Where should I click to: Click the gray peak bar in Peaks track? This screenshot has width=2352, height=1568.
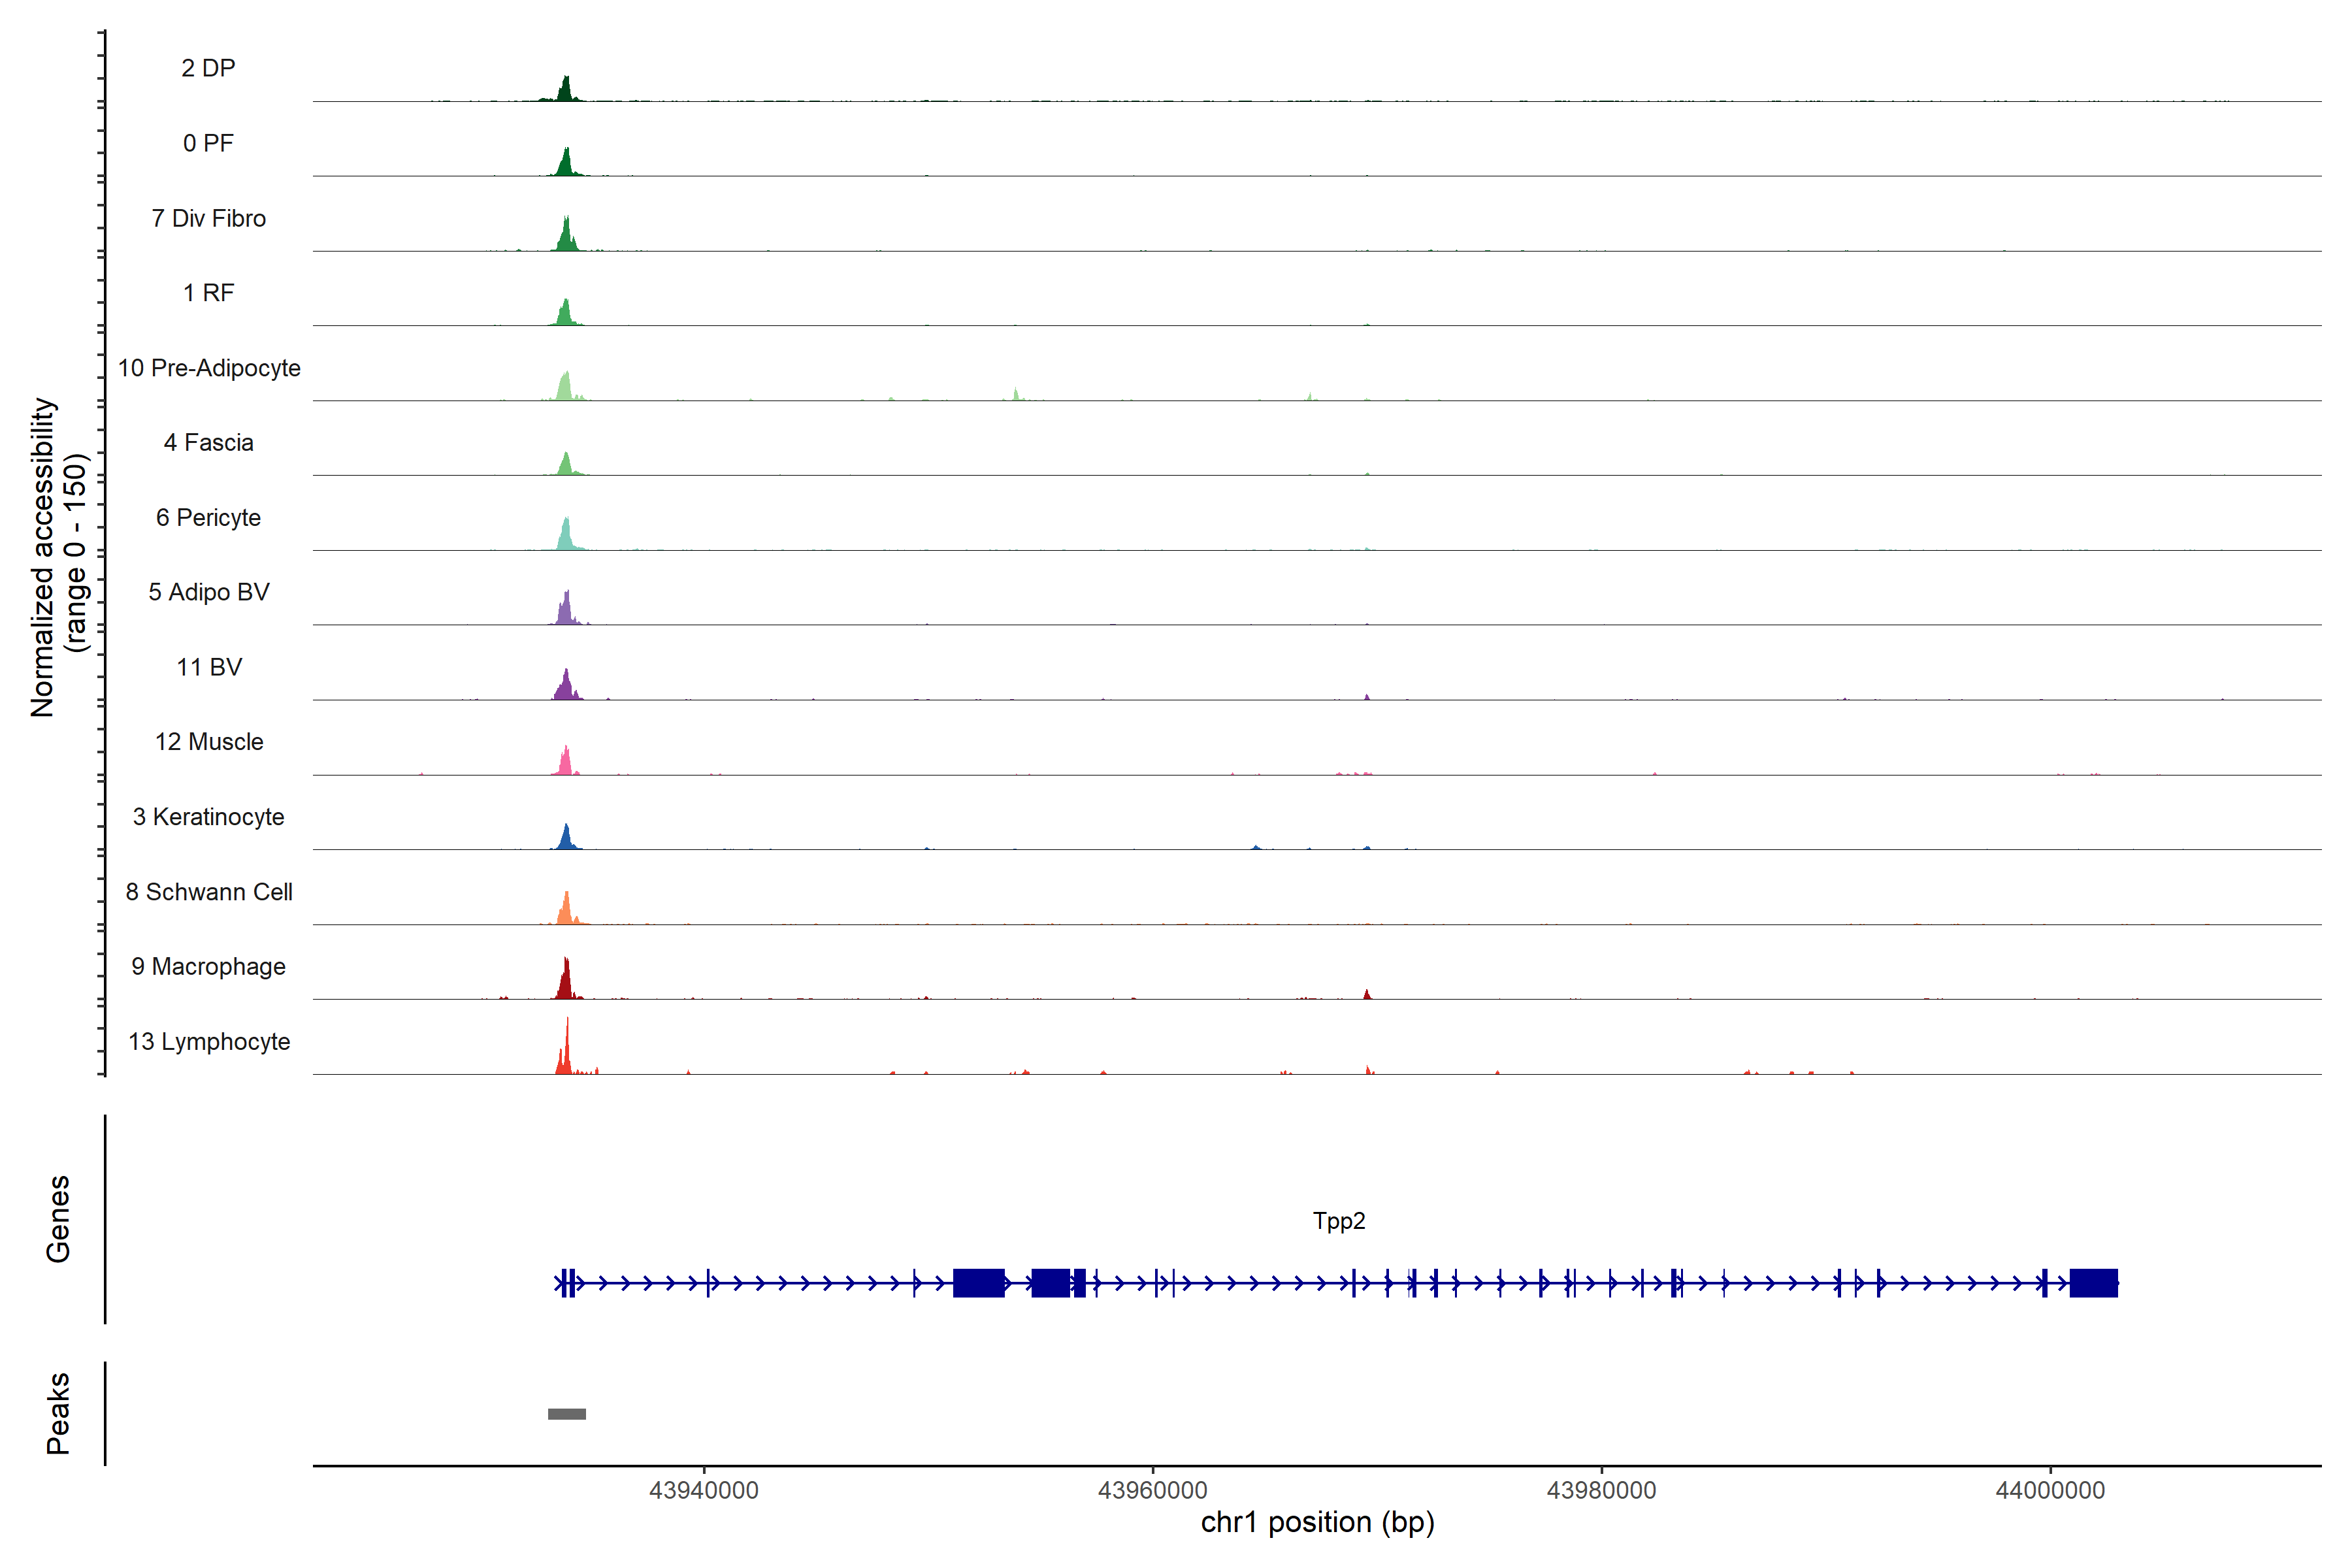pos(567,1413)
